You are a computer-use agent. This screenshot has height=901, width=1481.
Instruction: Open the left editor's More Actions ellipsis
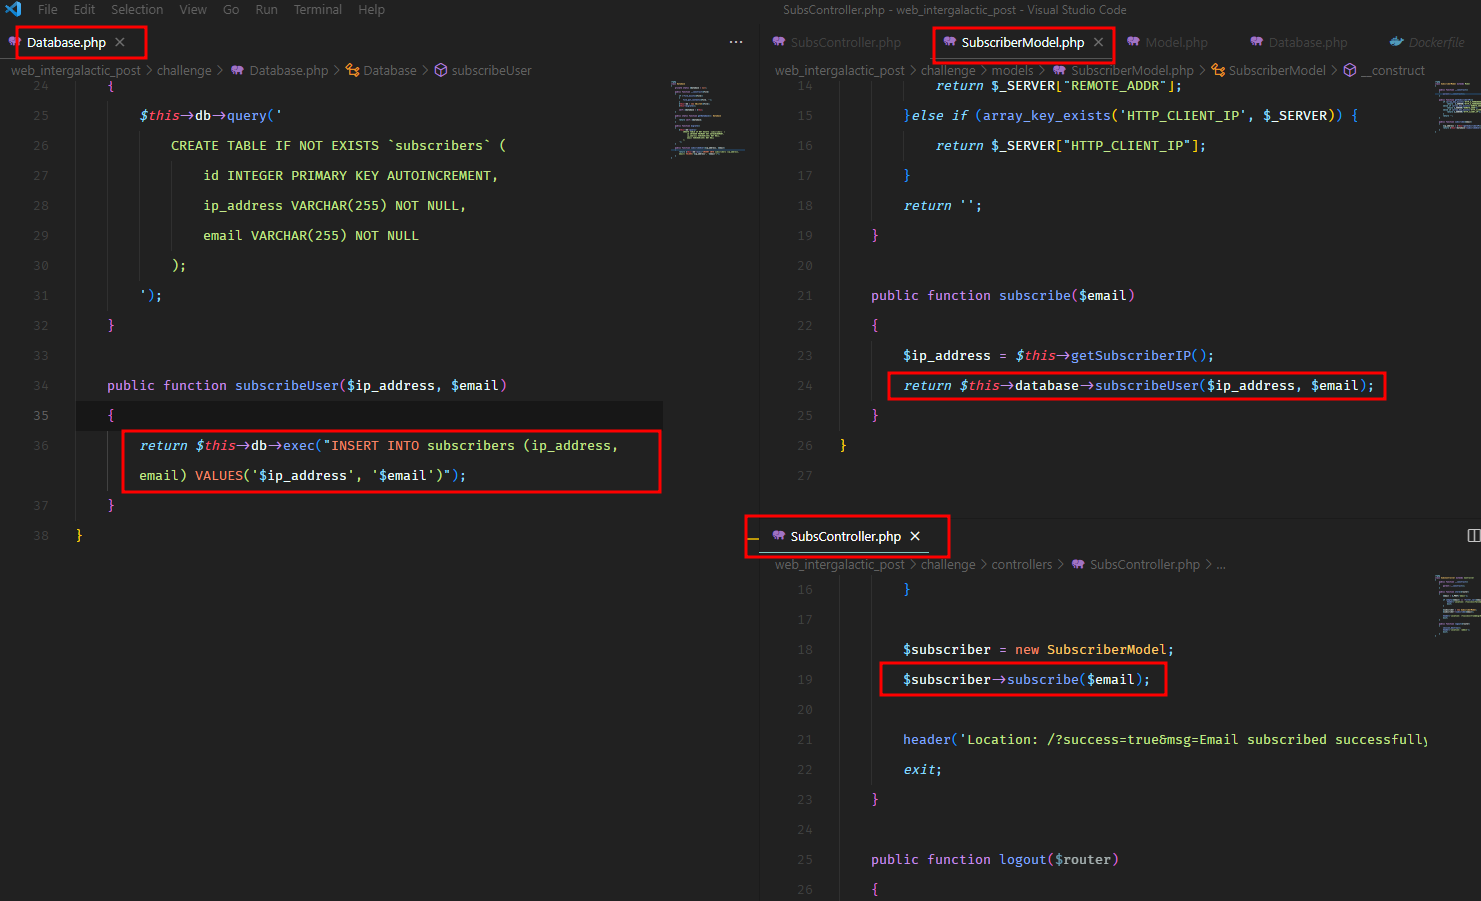pyautogui.click(x=736, y=42)
